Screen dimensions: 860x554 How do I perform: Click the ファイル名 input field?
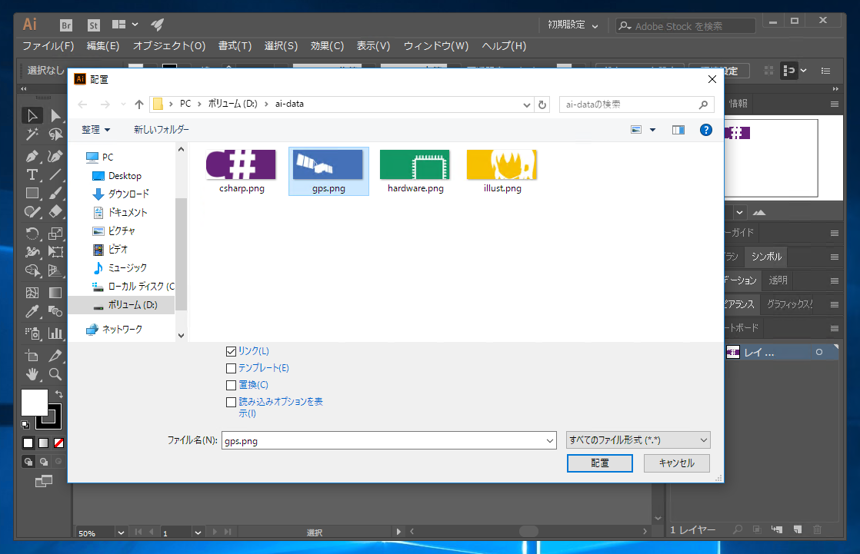coord(389,440)
